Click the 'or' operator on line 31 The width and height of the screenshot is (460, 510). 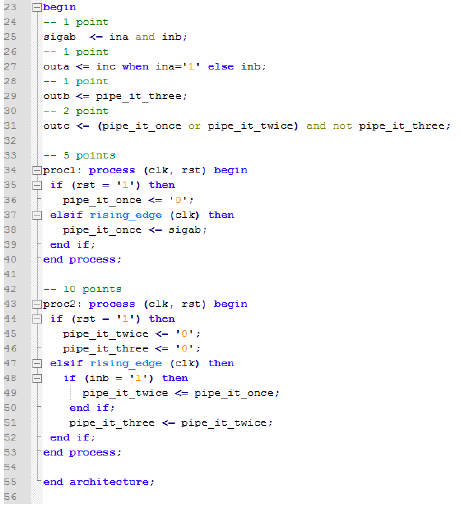pos(194,126)
